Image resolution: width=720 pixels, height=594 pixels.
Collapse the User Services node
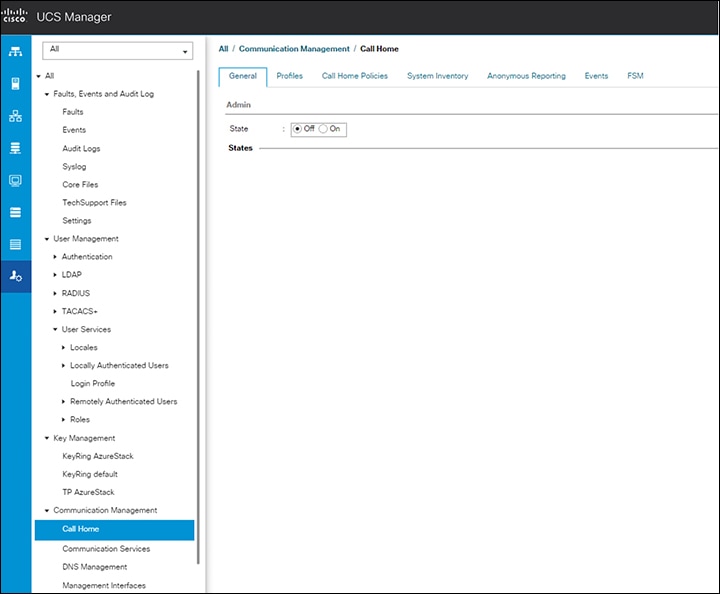pos(55,330)
